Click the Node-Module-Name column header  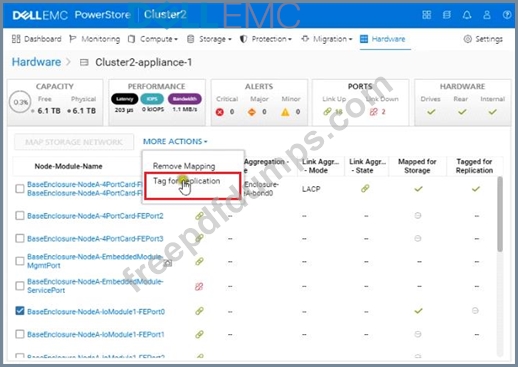click(68, 166)
